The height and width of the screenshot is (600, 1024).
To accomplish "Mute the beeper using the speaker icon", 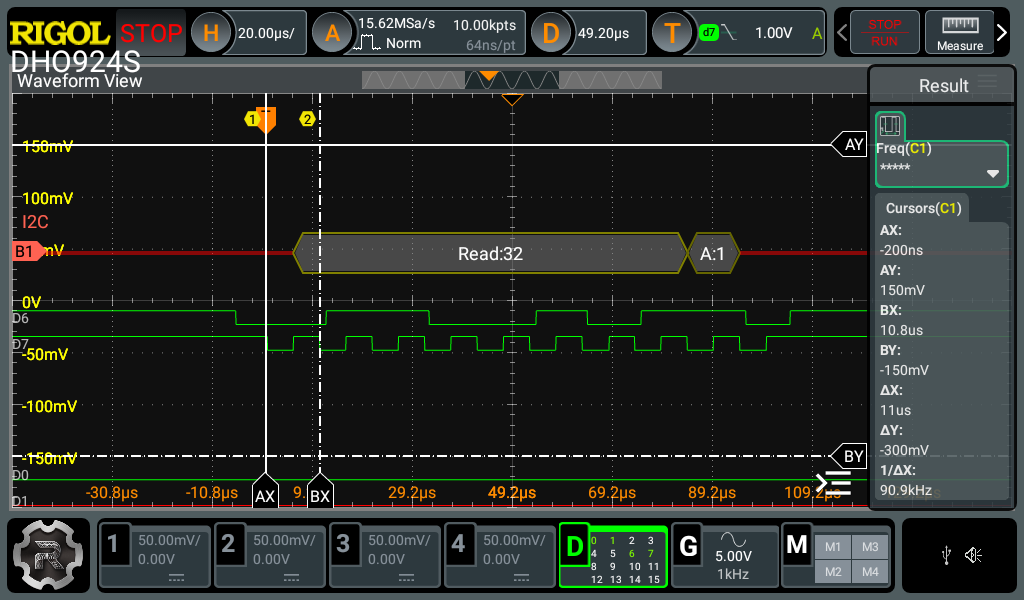I will [972, 556].
